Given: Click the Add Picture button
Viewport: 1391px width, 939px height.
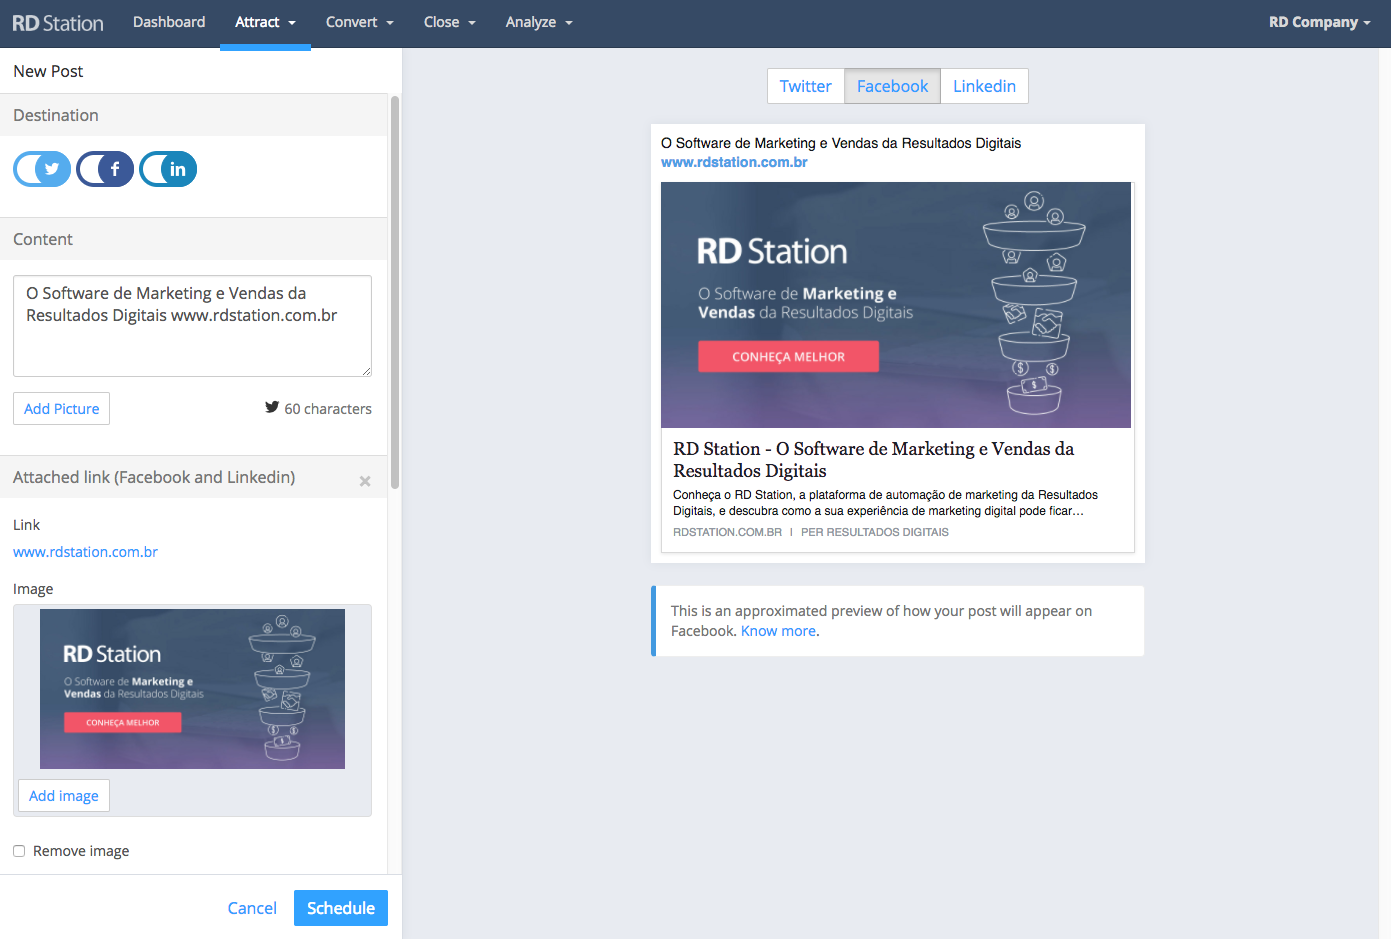Looking at the screenshot, I should click(x=62, y=409).
